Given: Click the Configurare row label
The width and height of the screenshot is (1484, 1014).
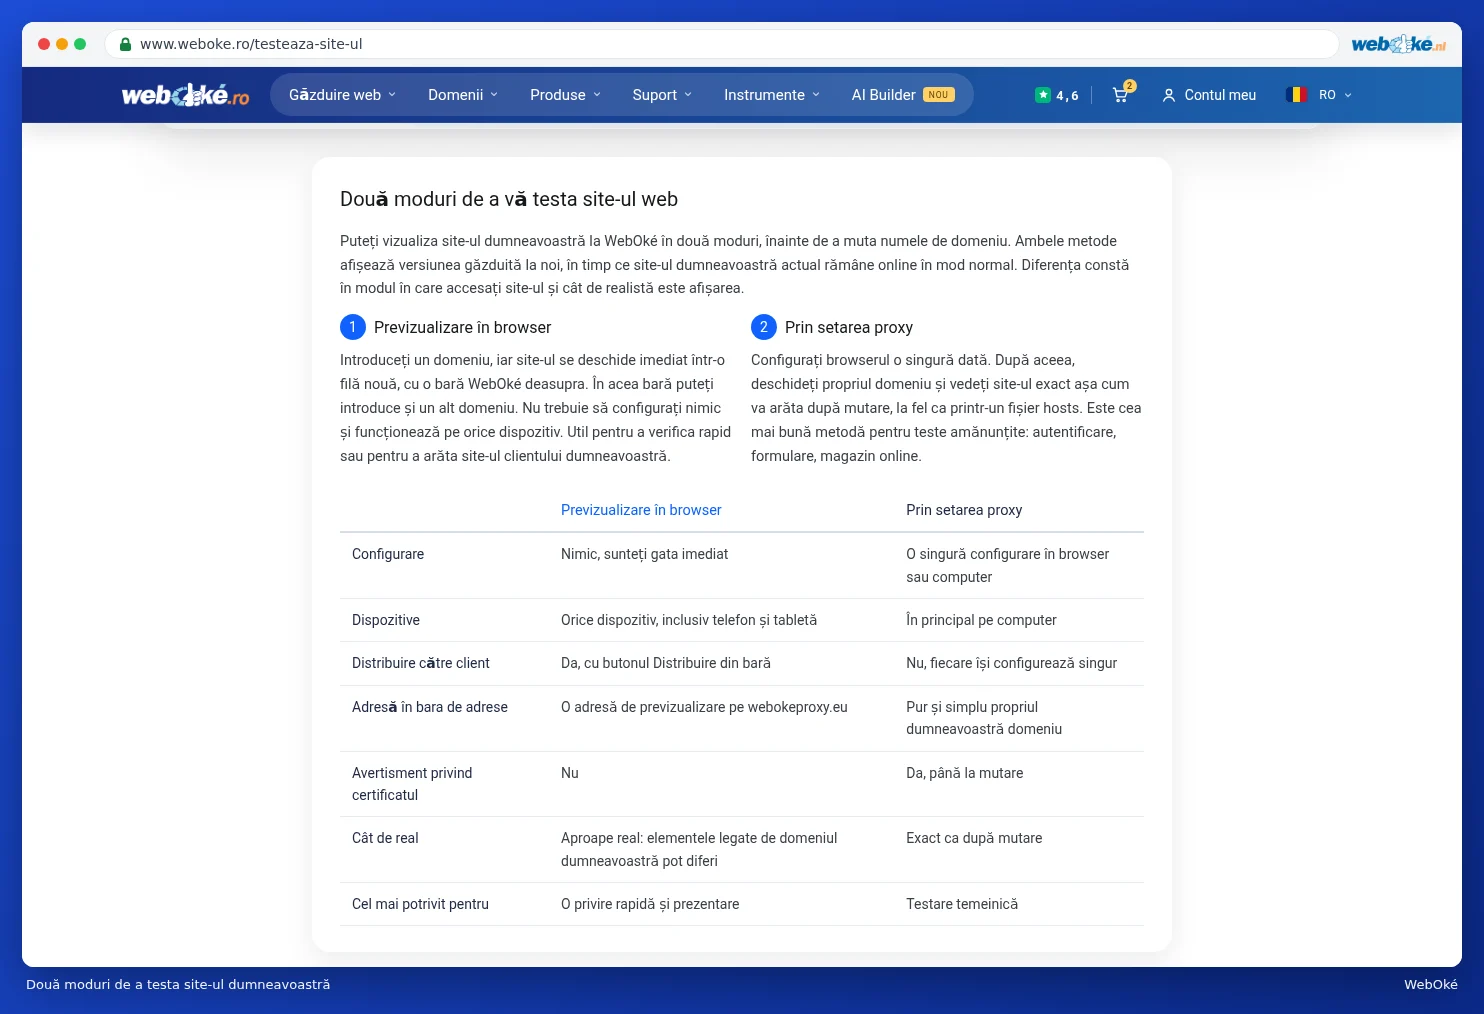Looking at the screenshot, I should tap(388, 554).
